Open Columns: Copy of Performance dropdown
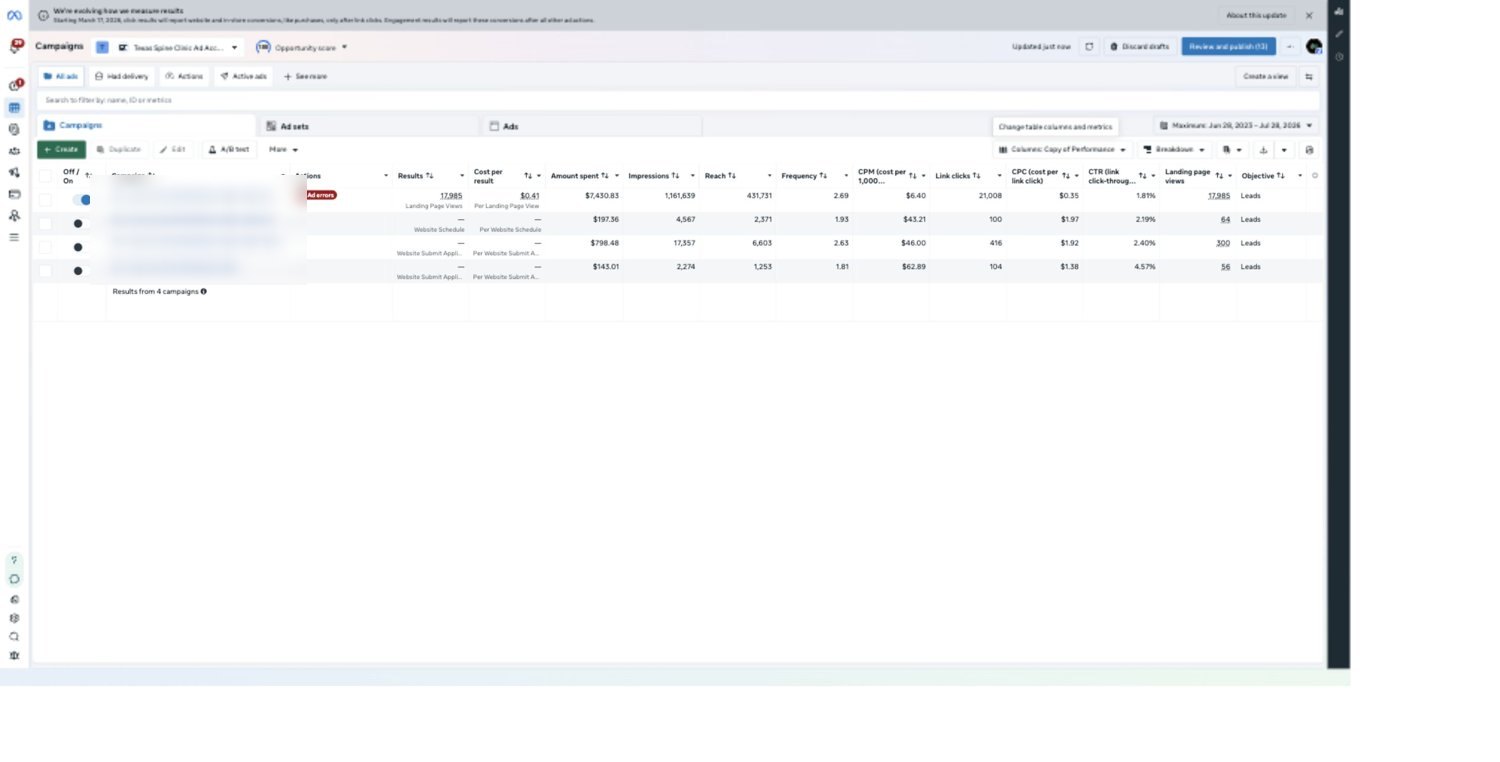The width and height of the screenshot is (1500, 762). [1063, 149]
